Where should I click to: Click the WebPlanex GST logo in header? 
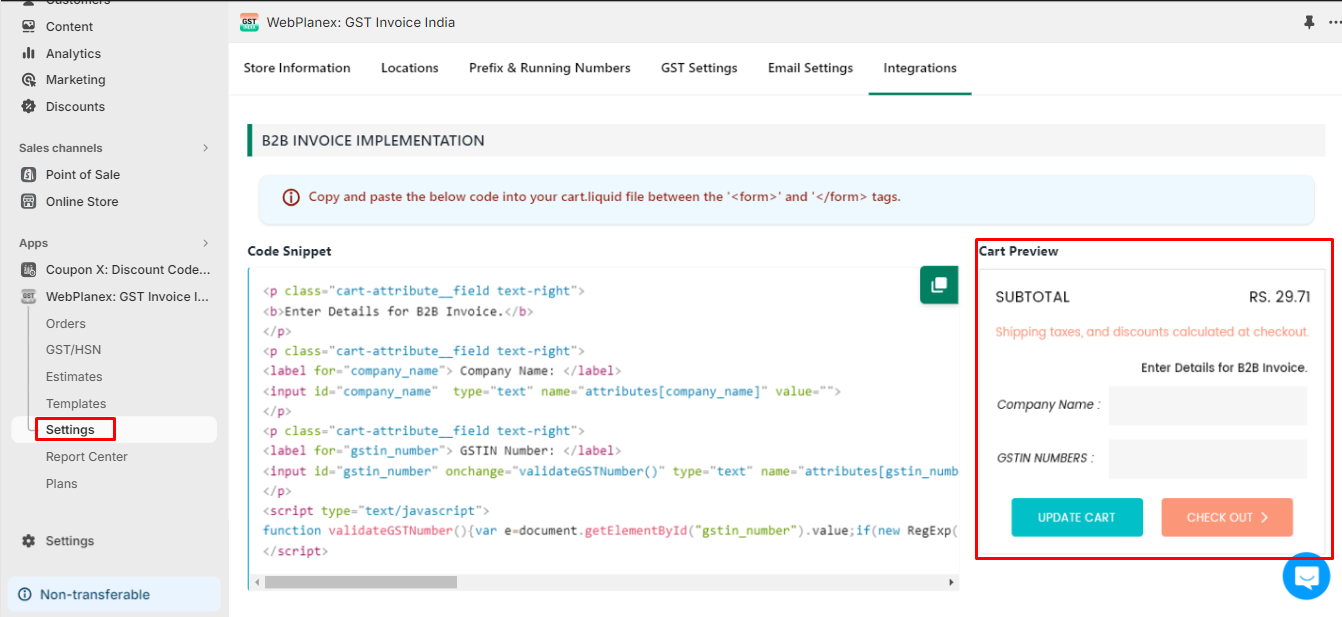[x=249, y=22]
